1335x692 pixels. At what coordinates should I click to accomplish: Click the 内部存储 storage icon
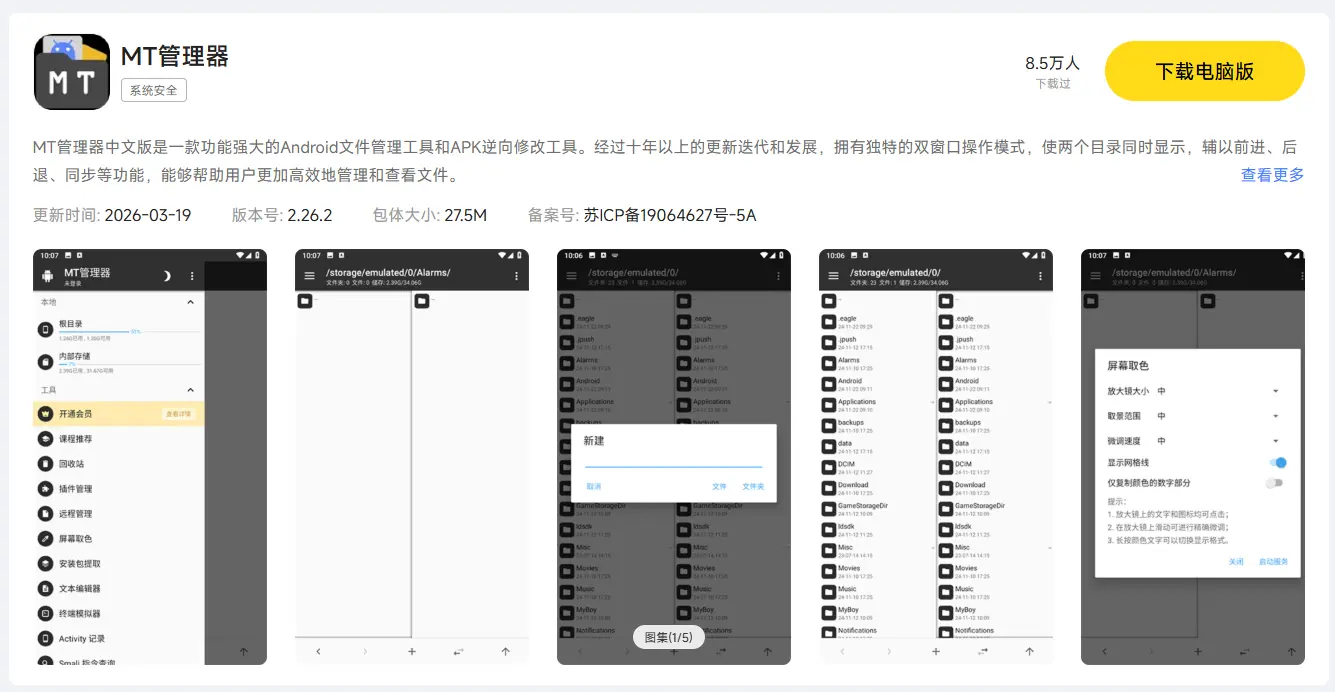(45, 361)
